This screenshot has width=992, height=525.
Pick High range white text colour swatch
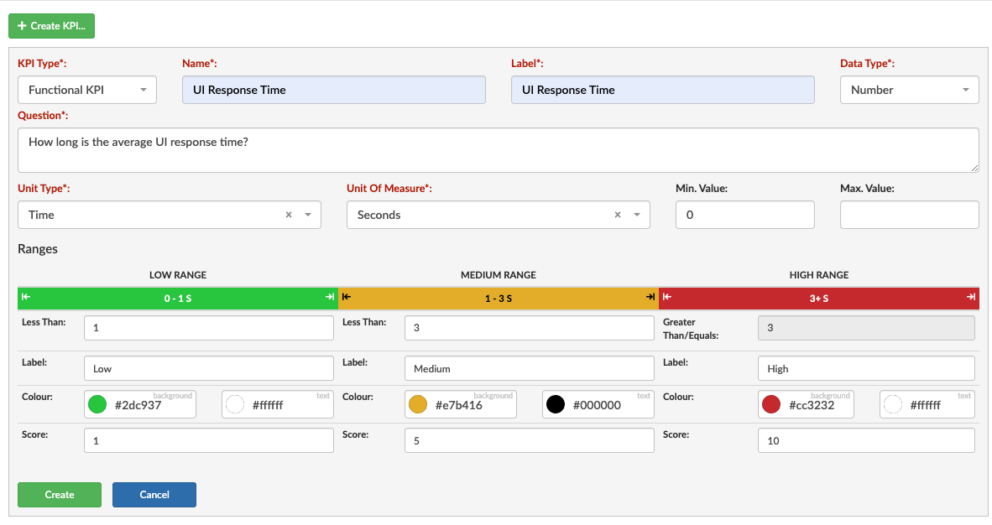click(893, 404)
